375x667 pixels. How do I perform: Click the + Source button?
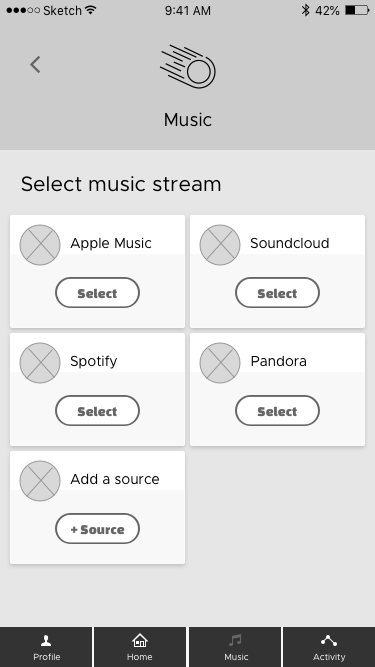click(x=97, y=528)
